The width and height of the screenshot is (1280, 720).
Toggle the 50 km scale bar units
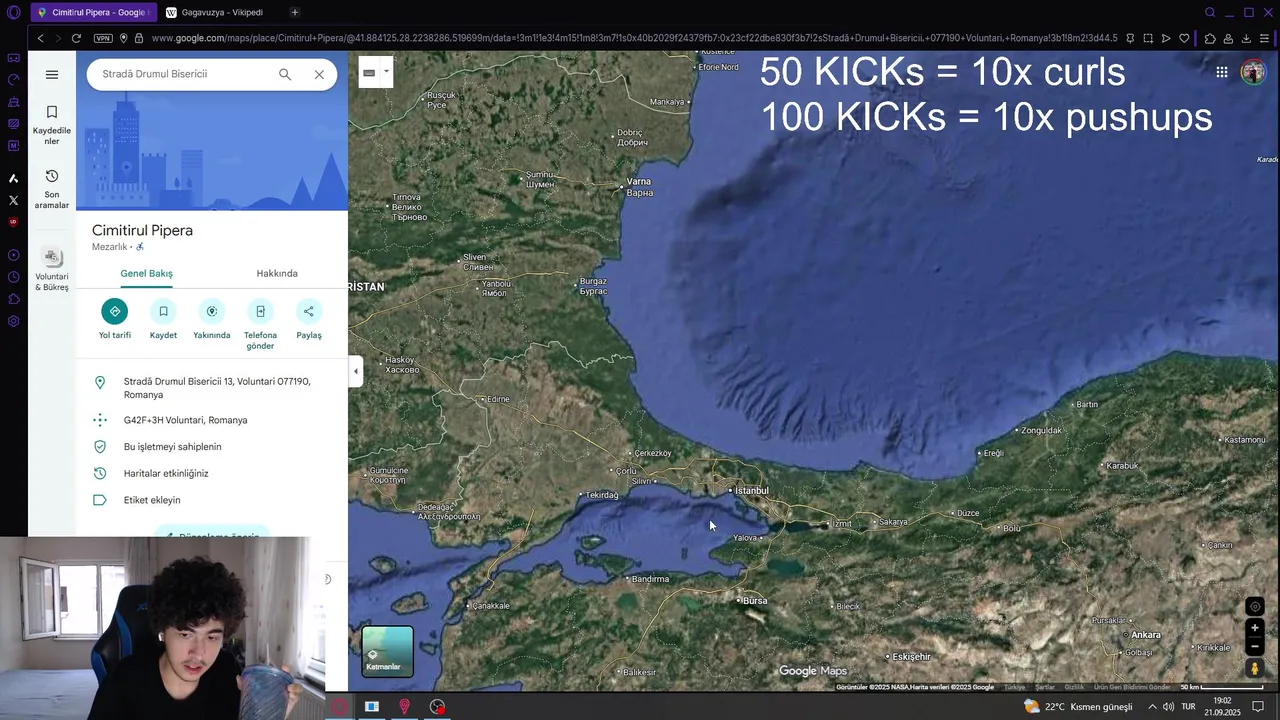(x=1221, y=687)
